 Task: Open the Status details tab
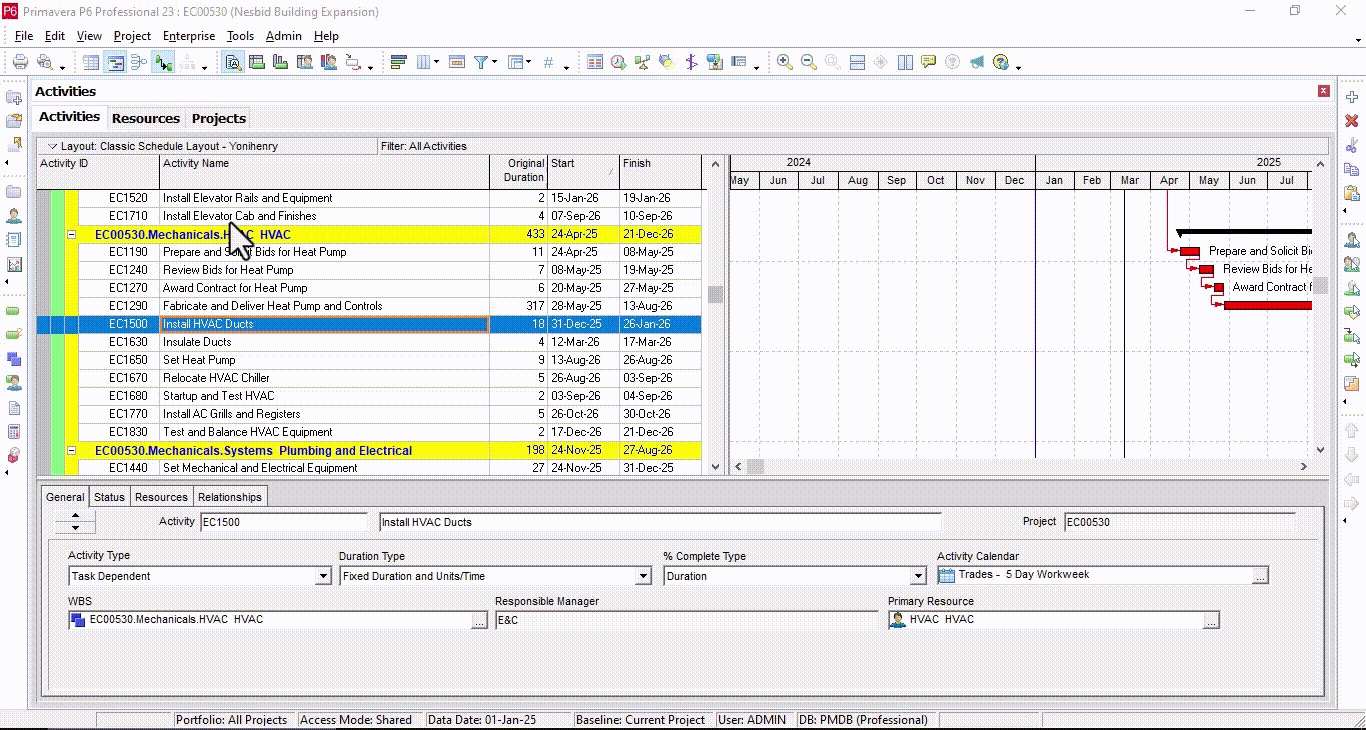coord(109,497)
